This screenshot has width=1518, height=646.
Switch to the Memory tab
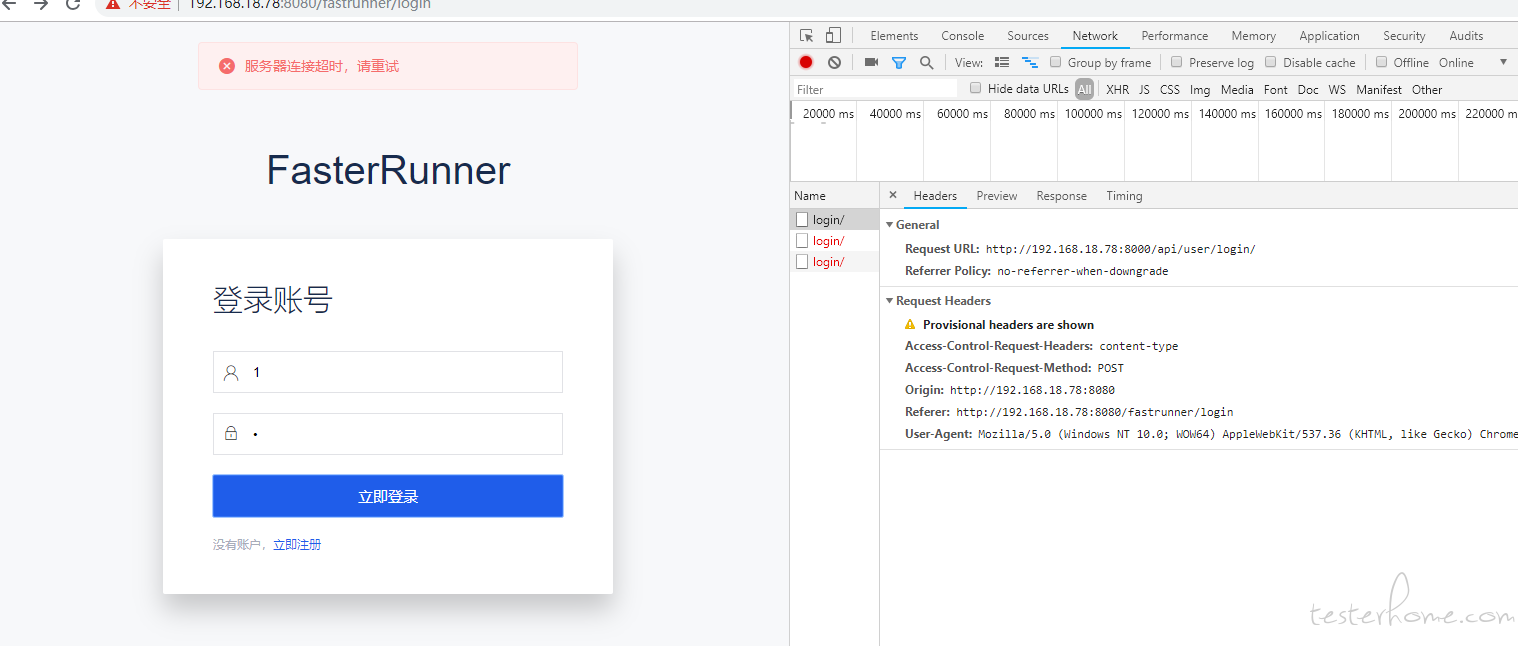(x=1254, y=36)
